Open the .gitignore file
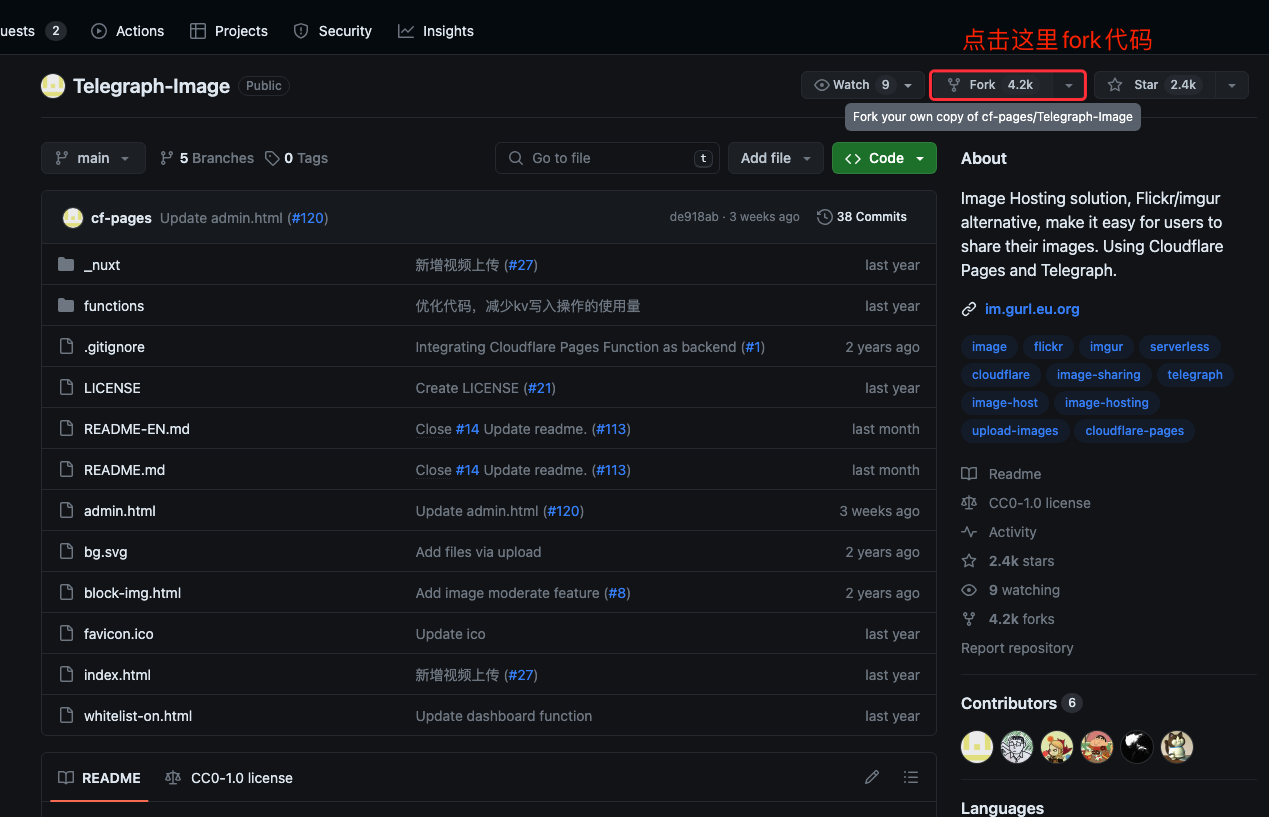 114,347
